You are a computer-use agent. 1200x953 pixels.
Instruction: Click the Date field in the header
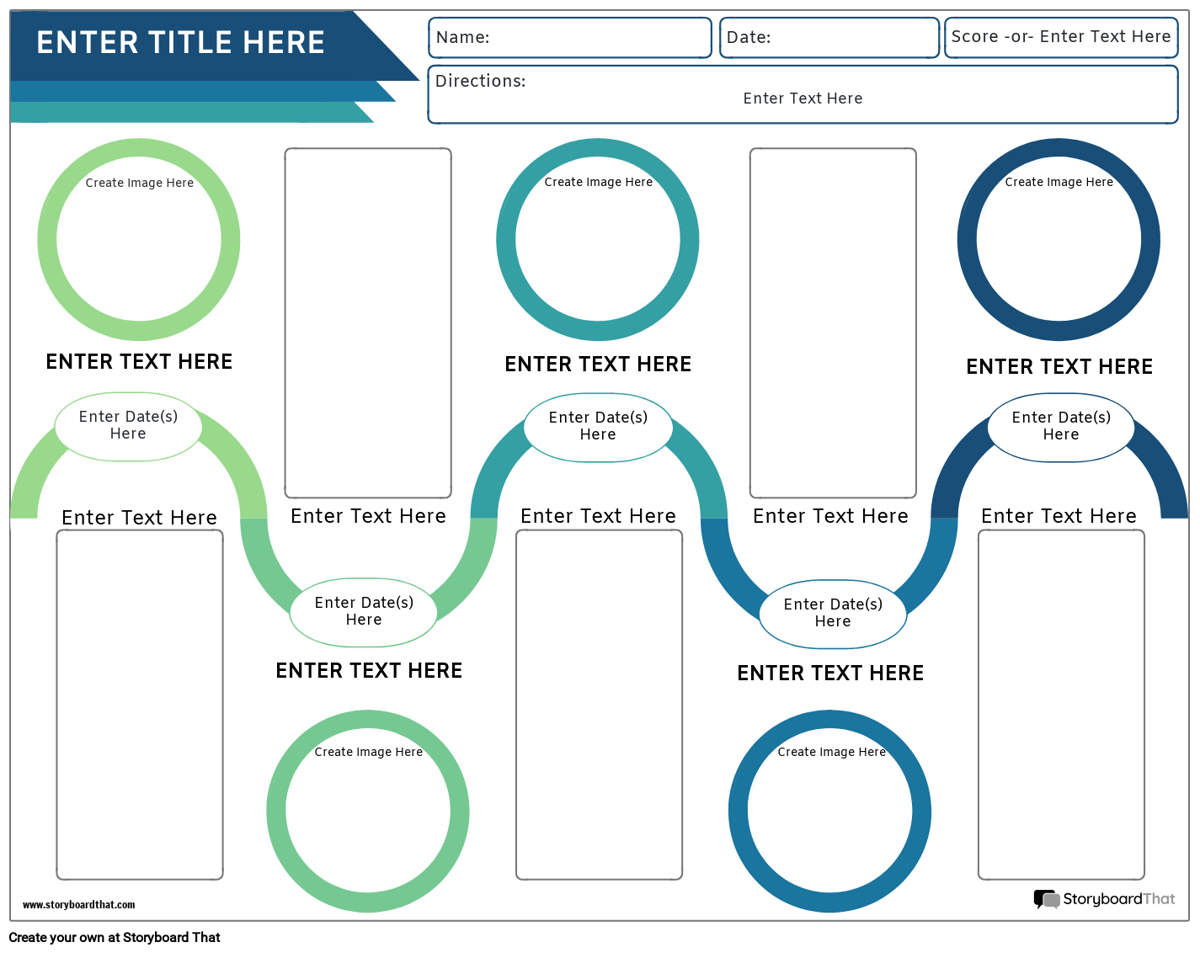point(829,38)
